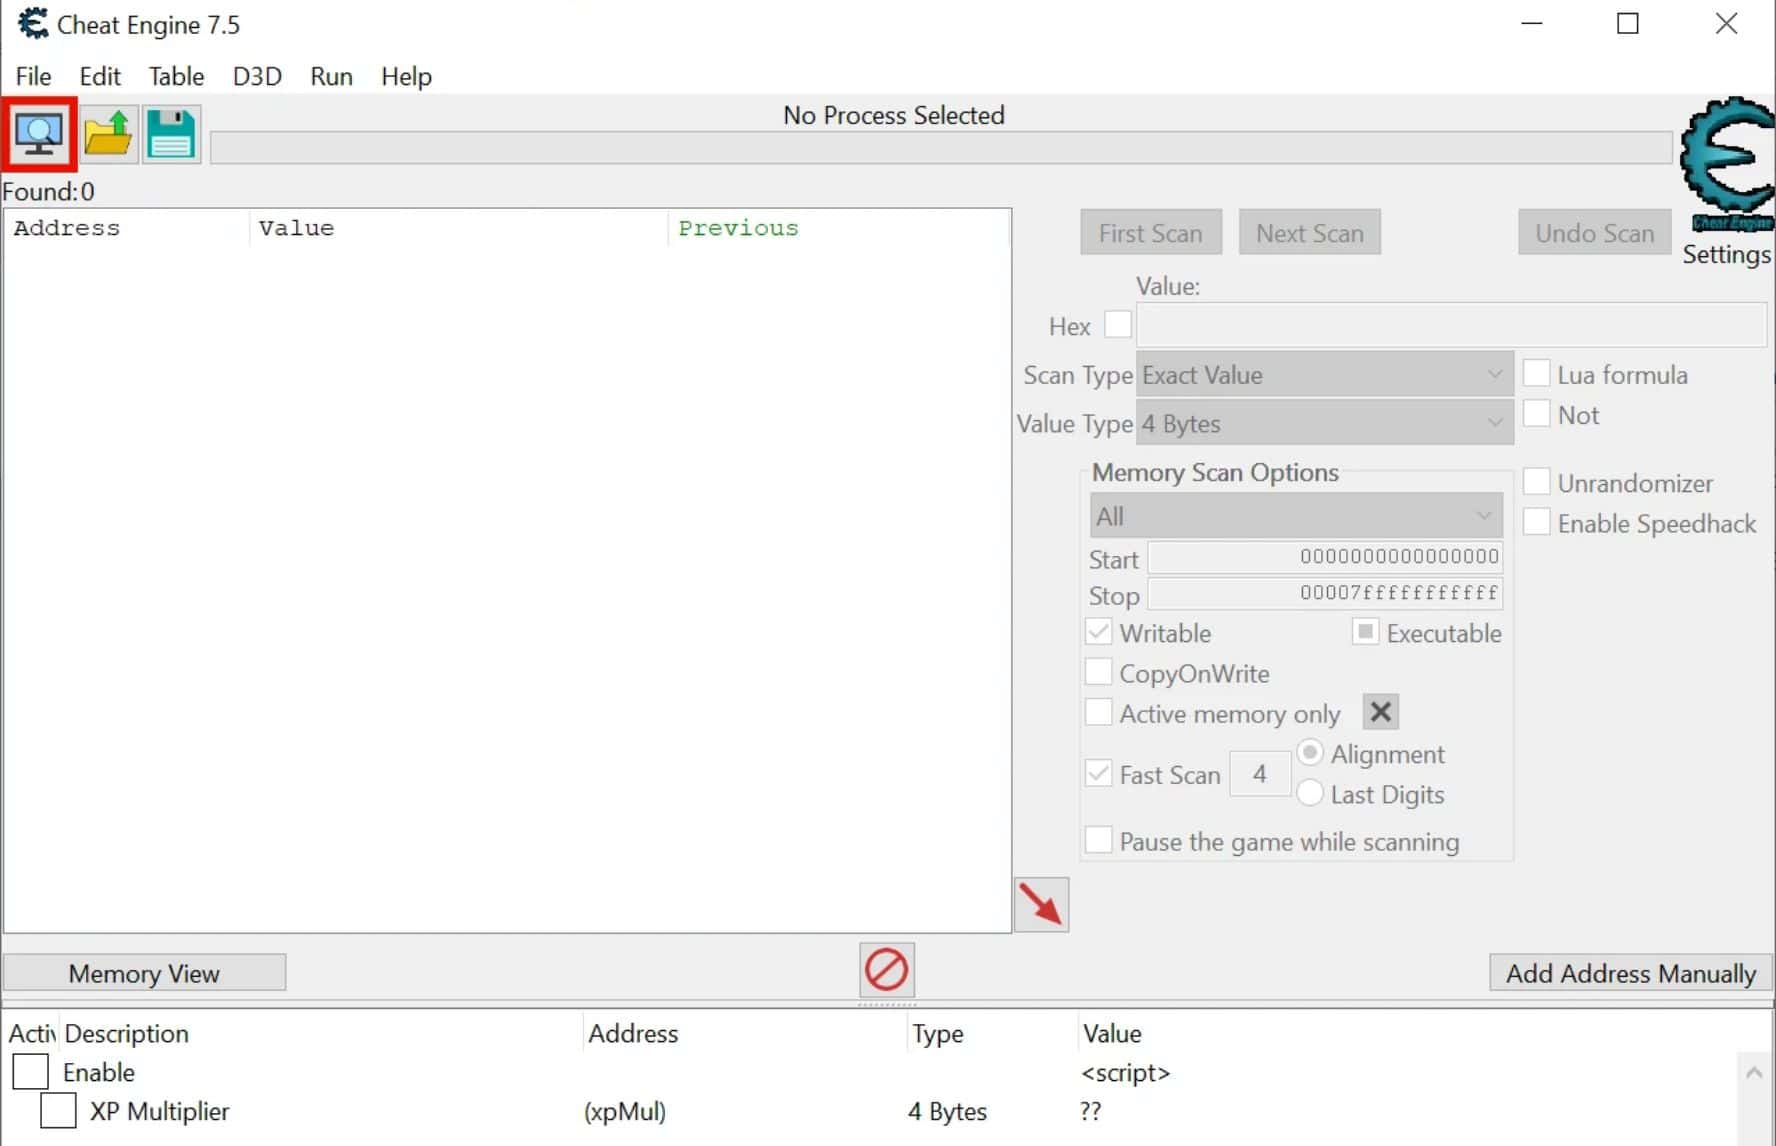Check Active memory only
Viewport: 1776px width, 1146px height.
coord(1098,712)
